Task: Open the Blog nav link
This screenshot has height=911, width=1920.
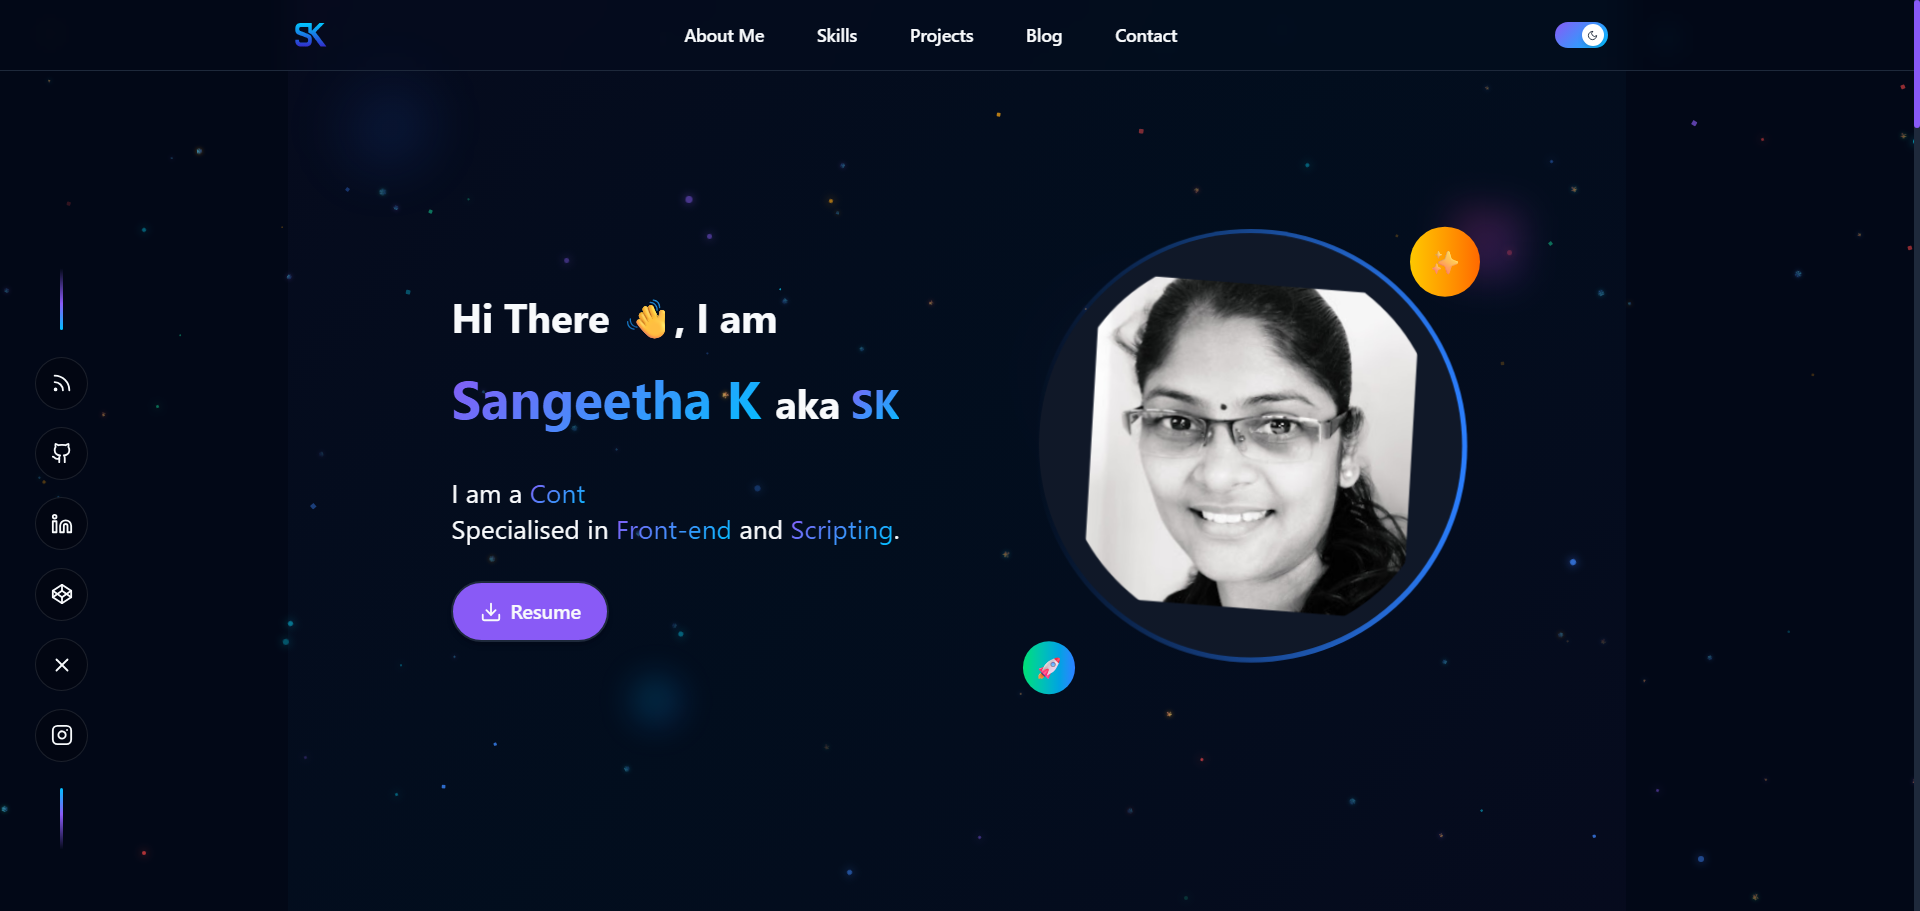Action: 1044,36
